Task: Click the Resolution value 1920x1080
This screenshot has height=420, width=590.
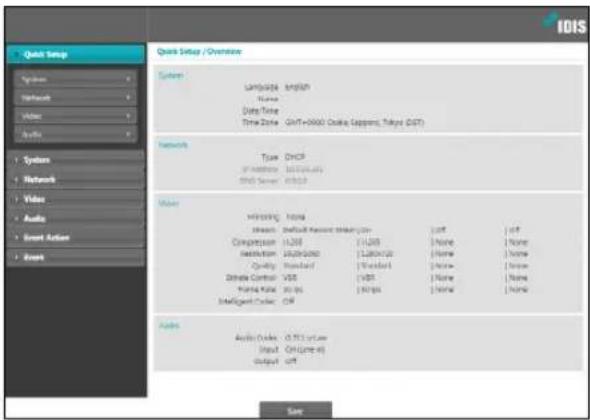Action: 301,254
